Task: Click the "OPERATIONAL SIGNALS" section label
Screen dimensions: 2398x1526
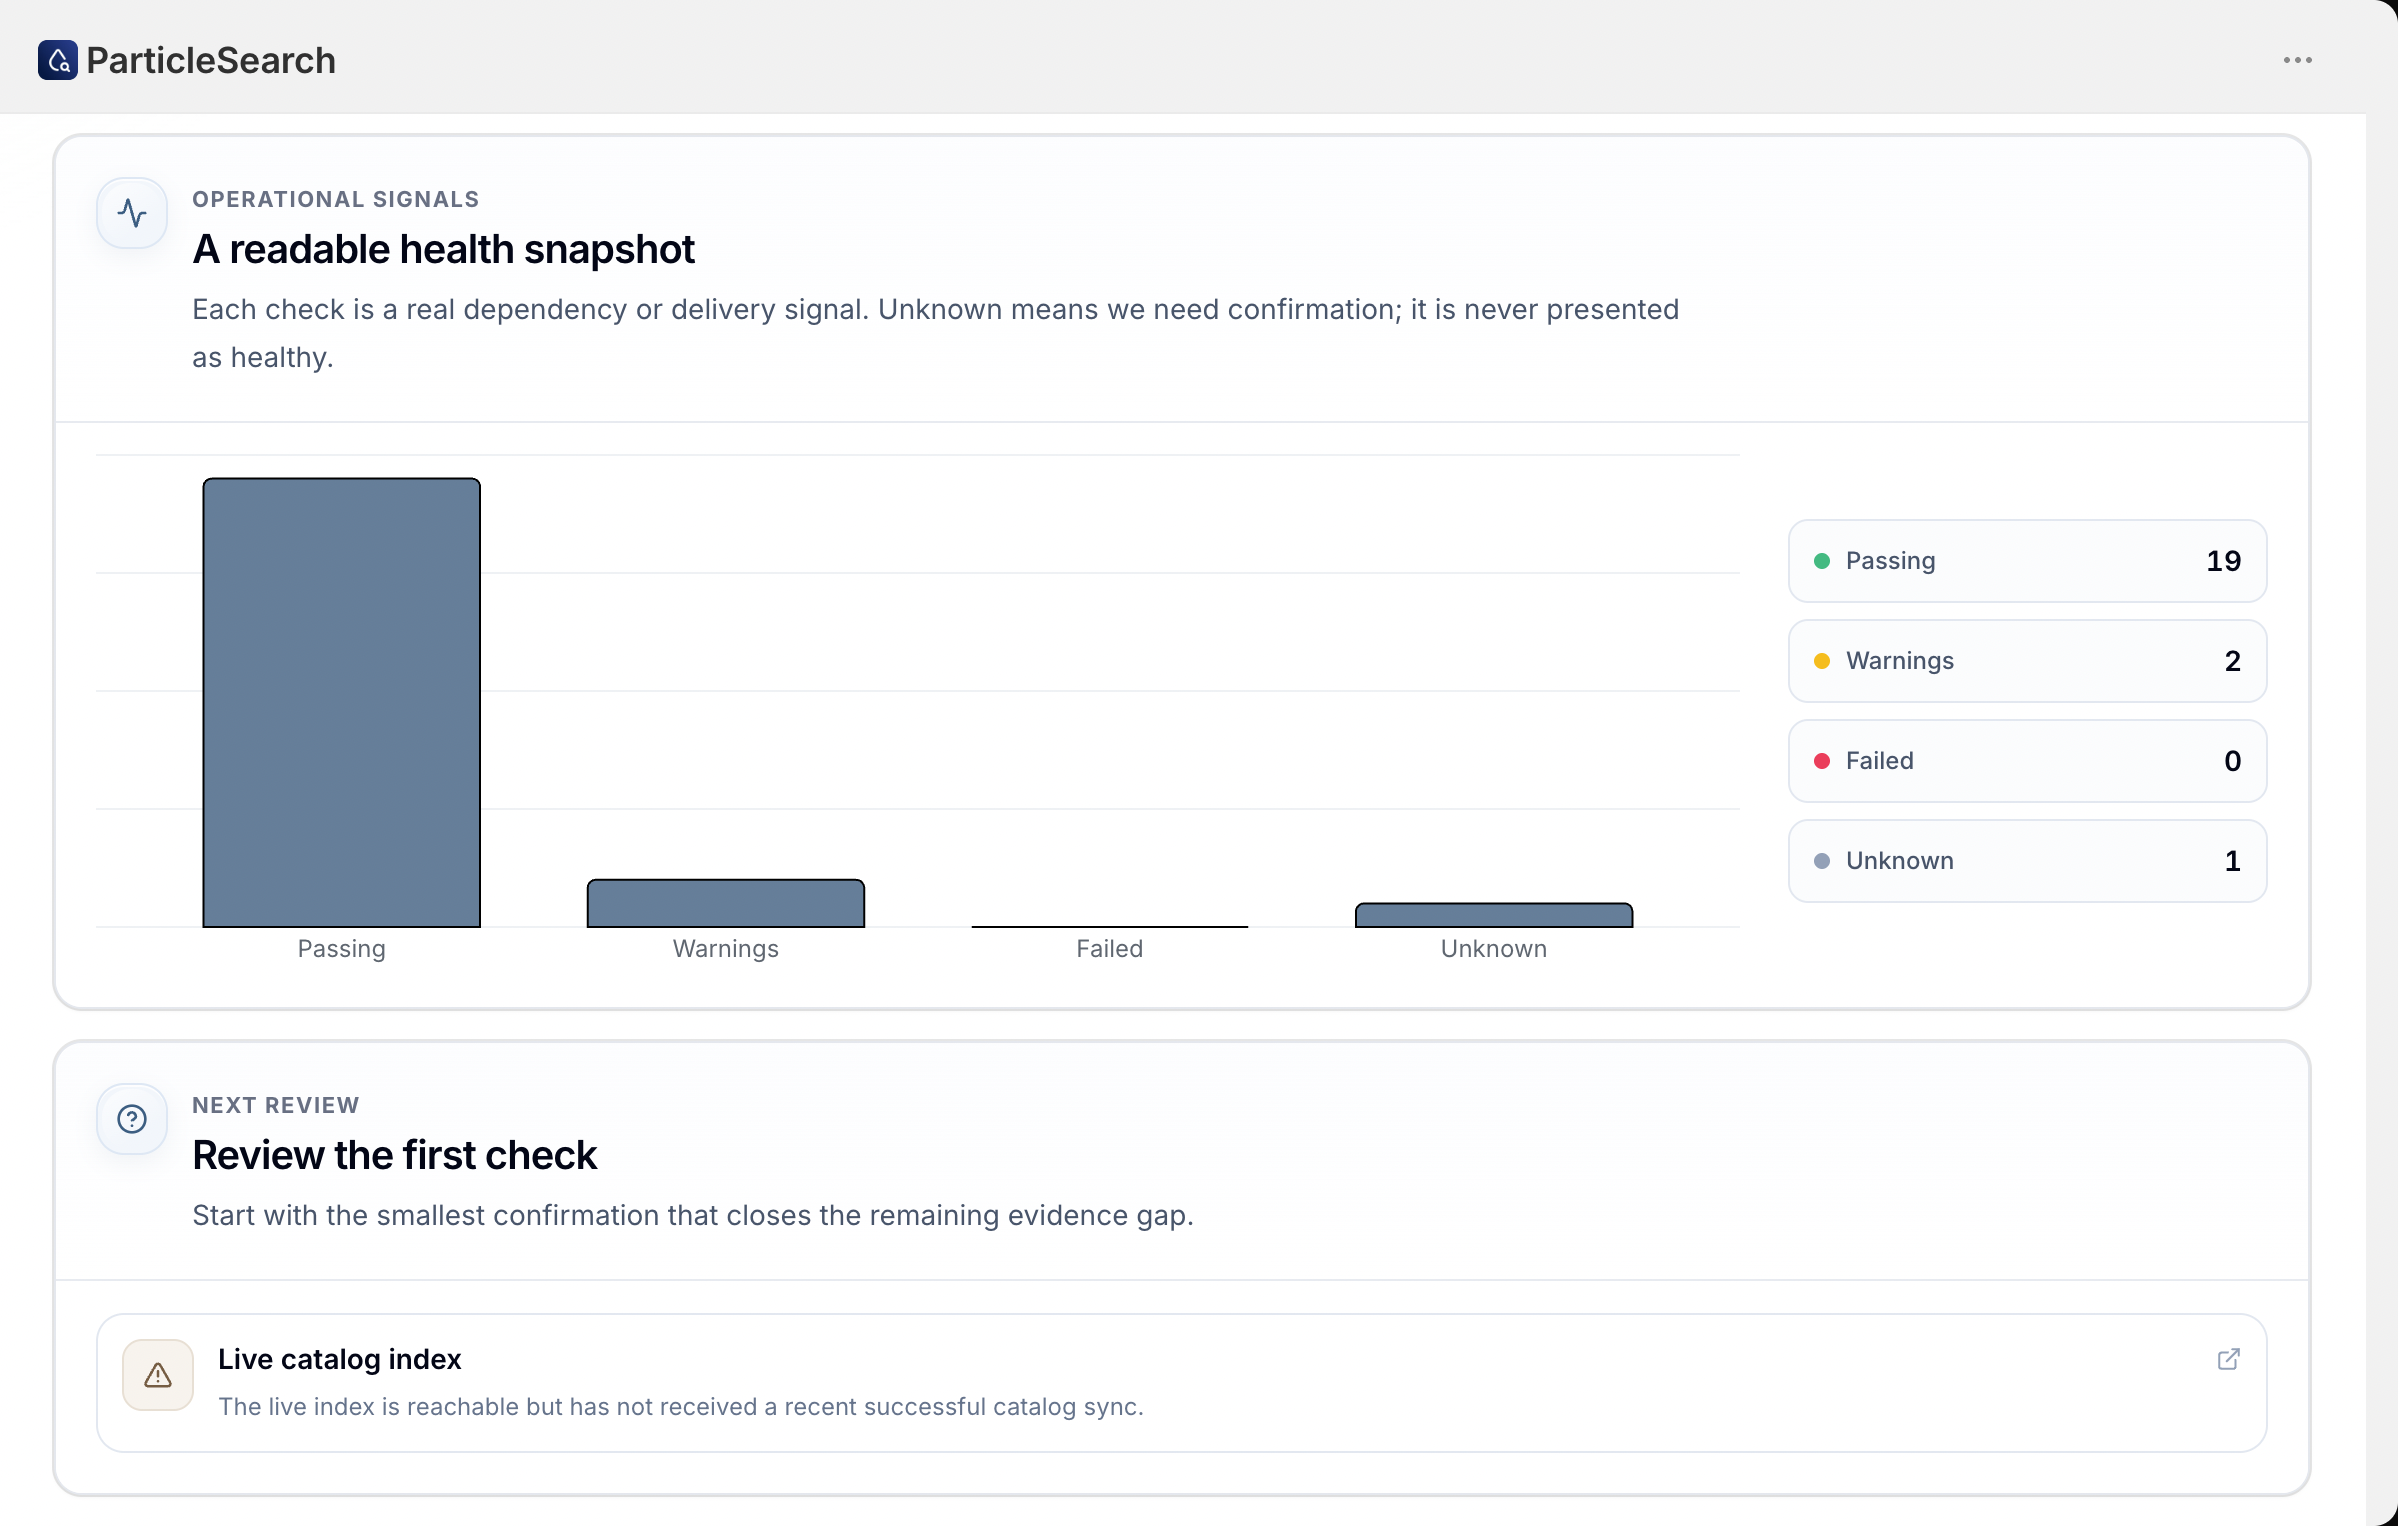Action: (336, 199)
